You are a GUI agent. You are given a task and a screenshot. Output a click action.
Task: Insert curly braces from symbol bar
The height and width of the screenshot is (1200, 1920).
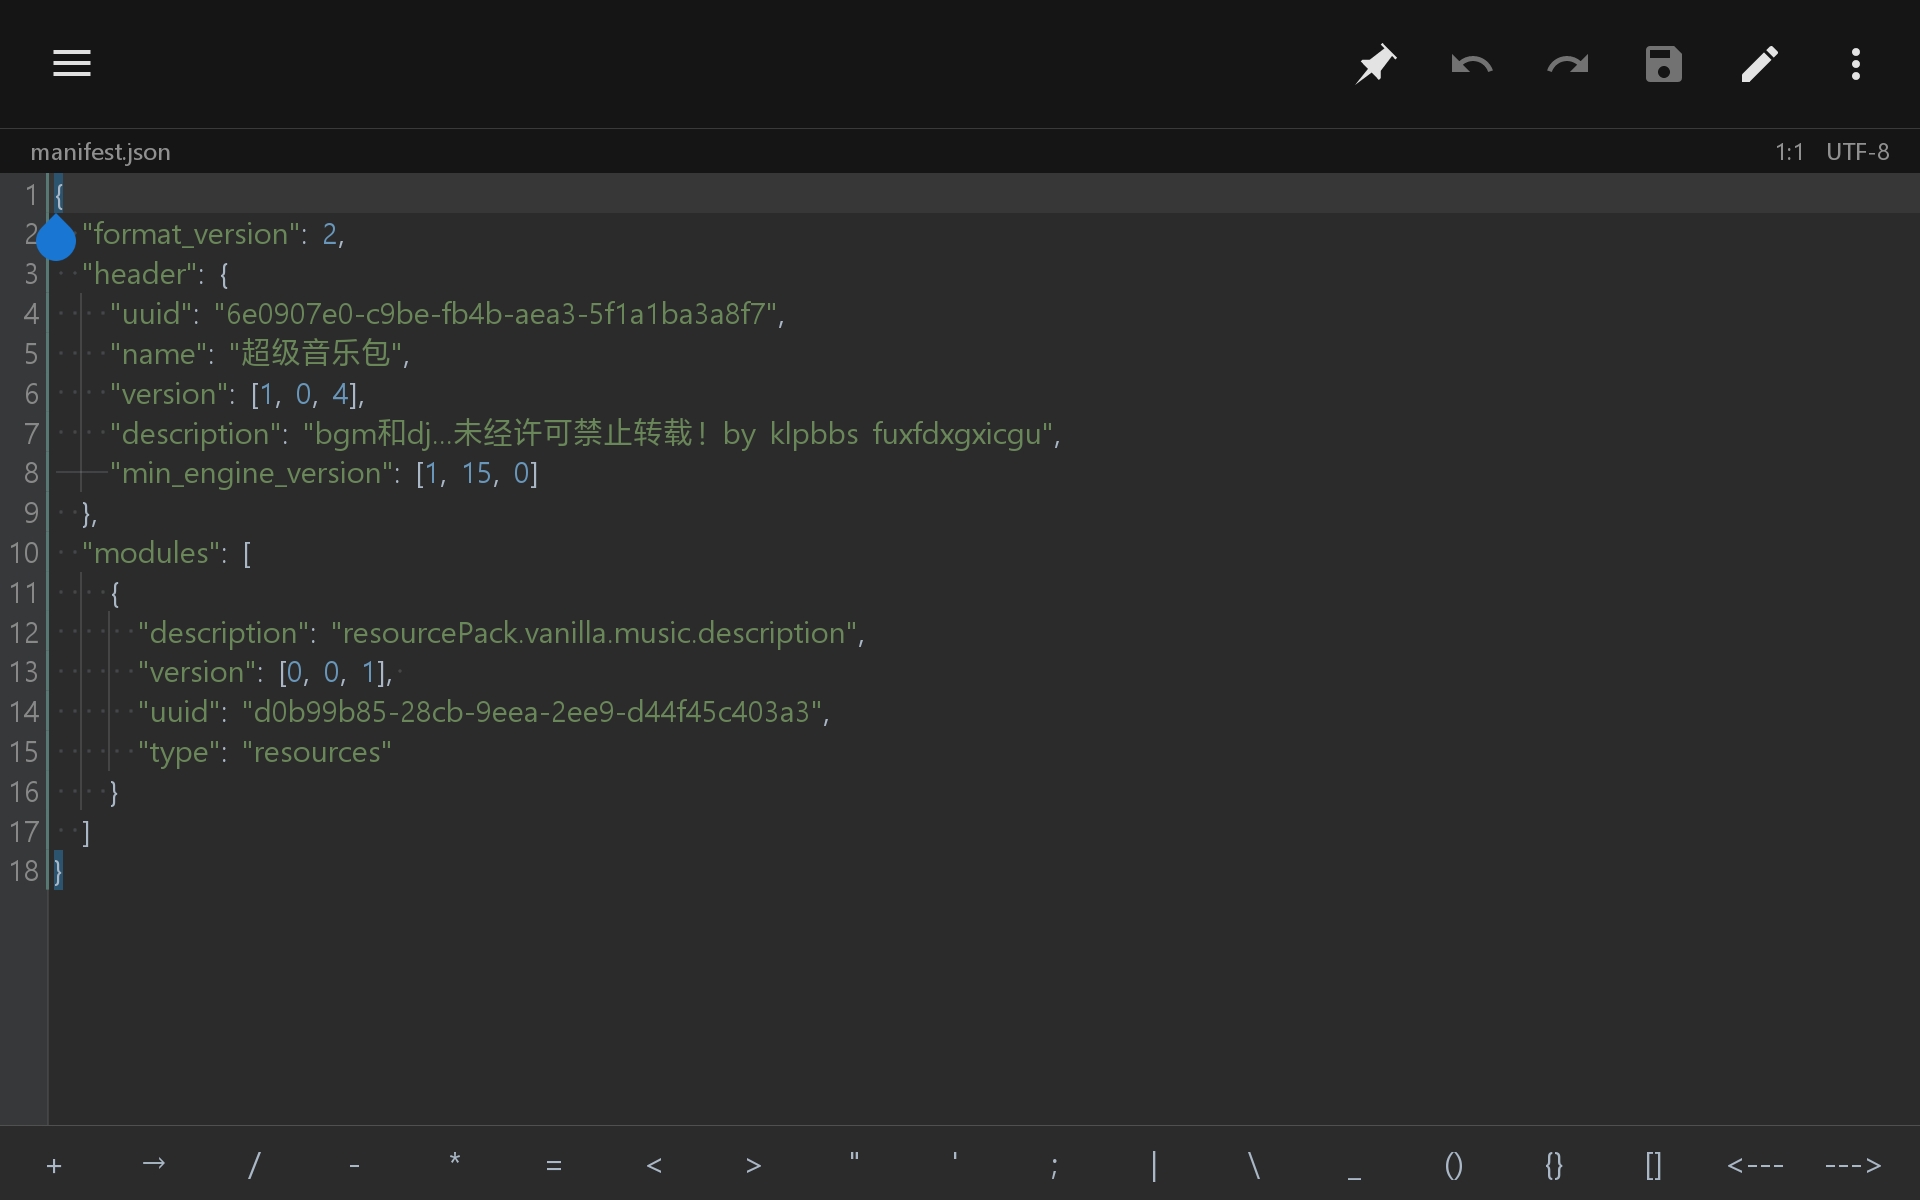1554,1165
